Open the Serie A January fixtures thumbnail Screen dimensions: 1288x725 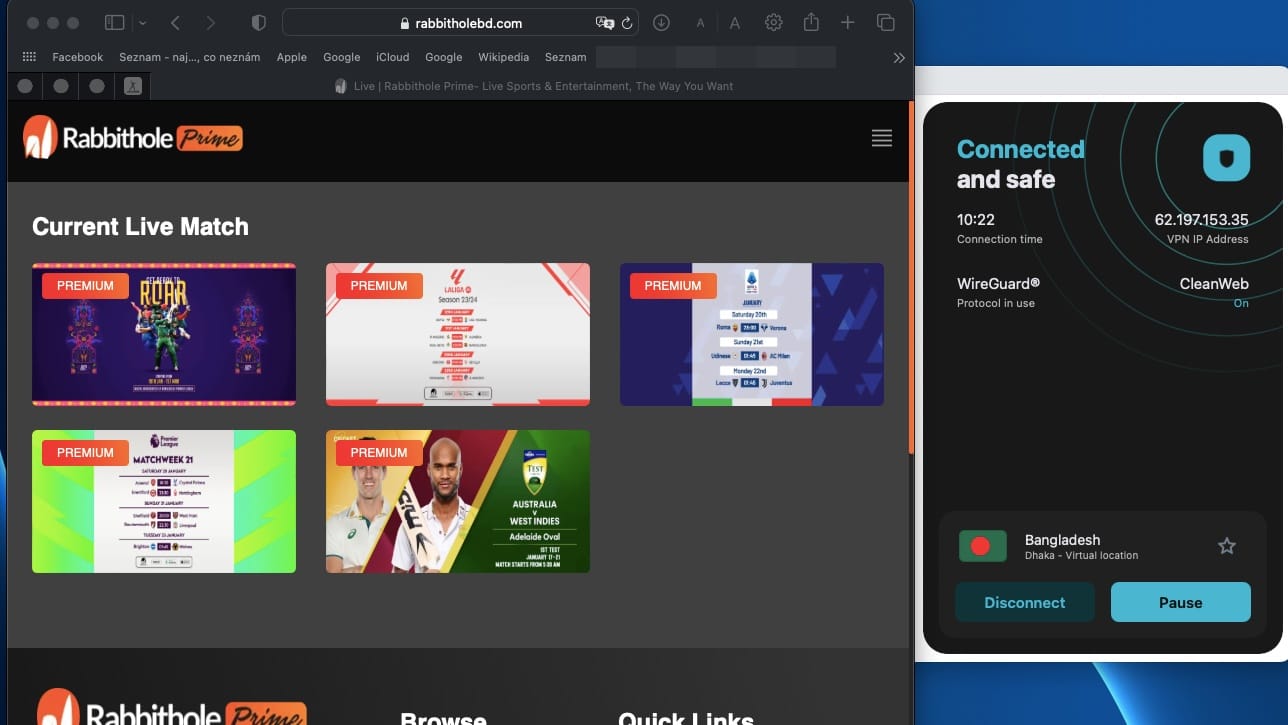[x=752, y=334]
